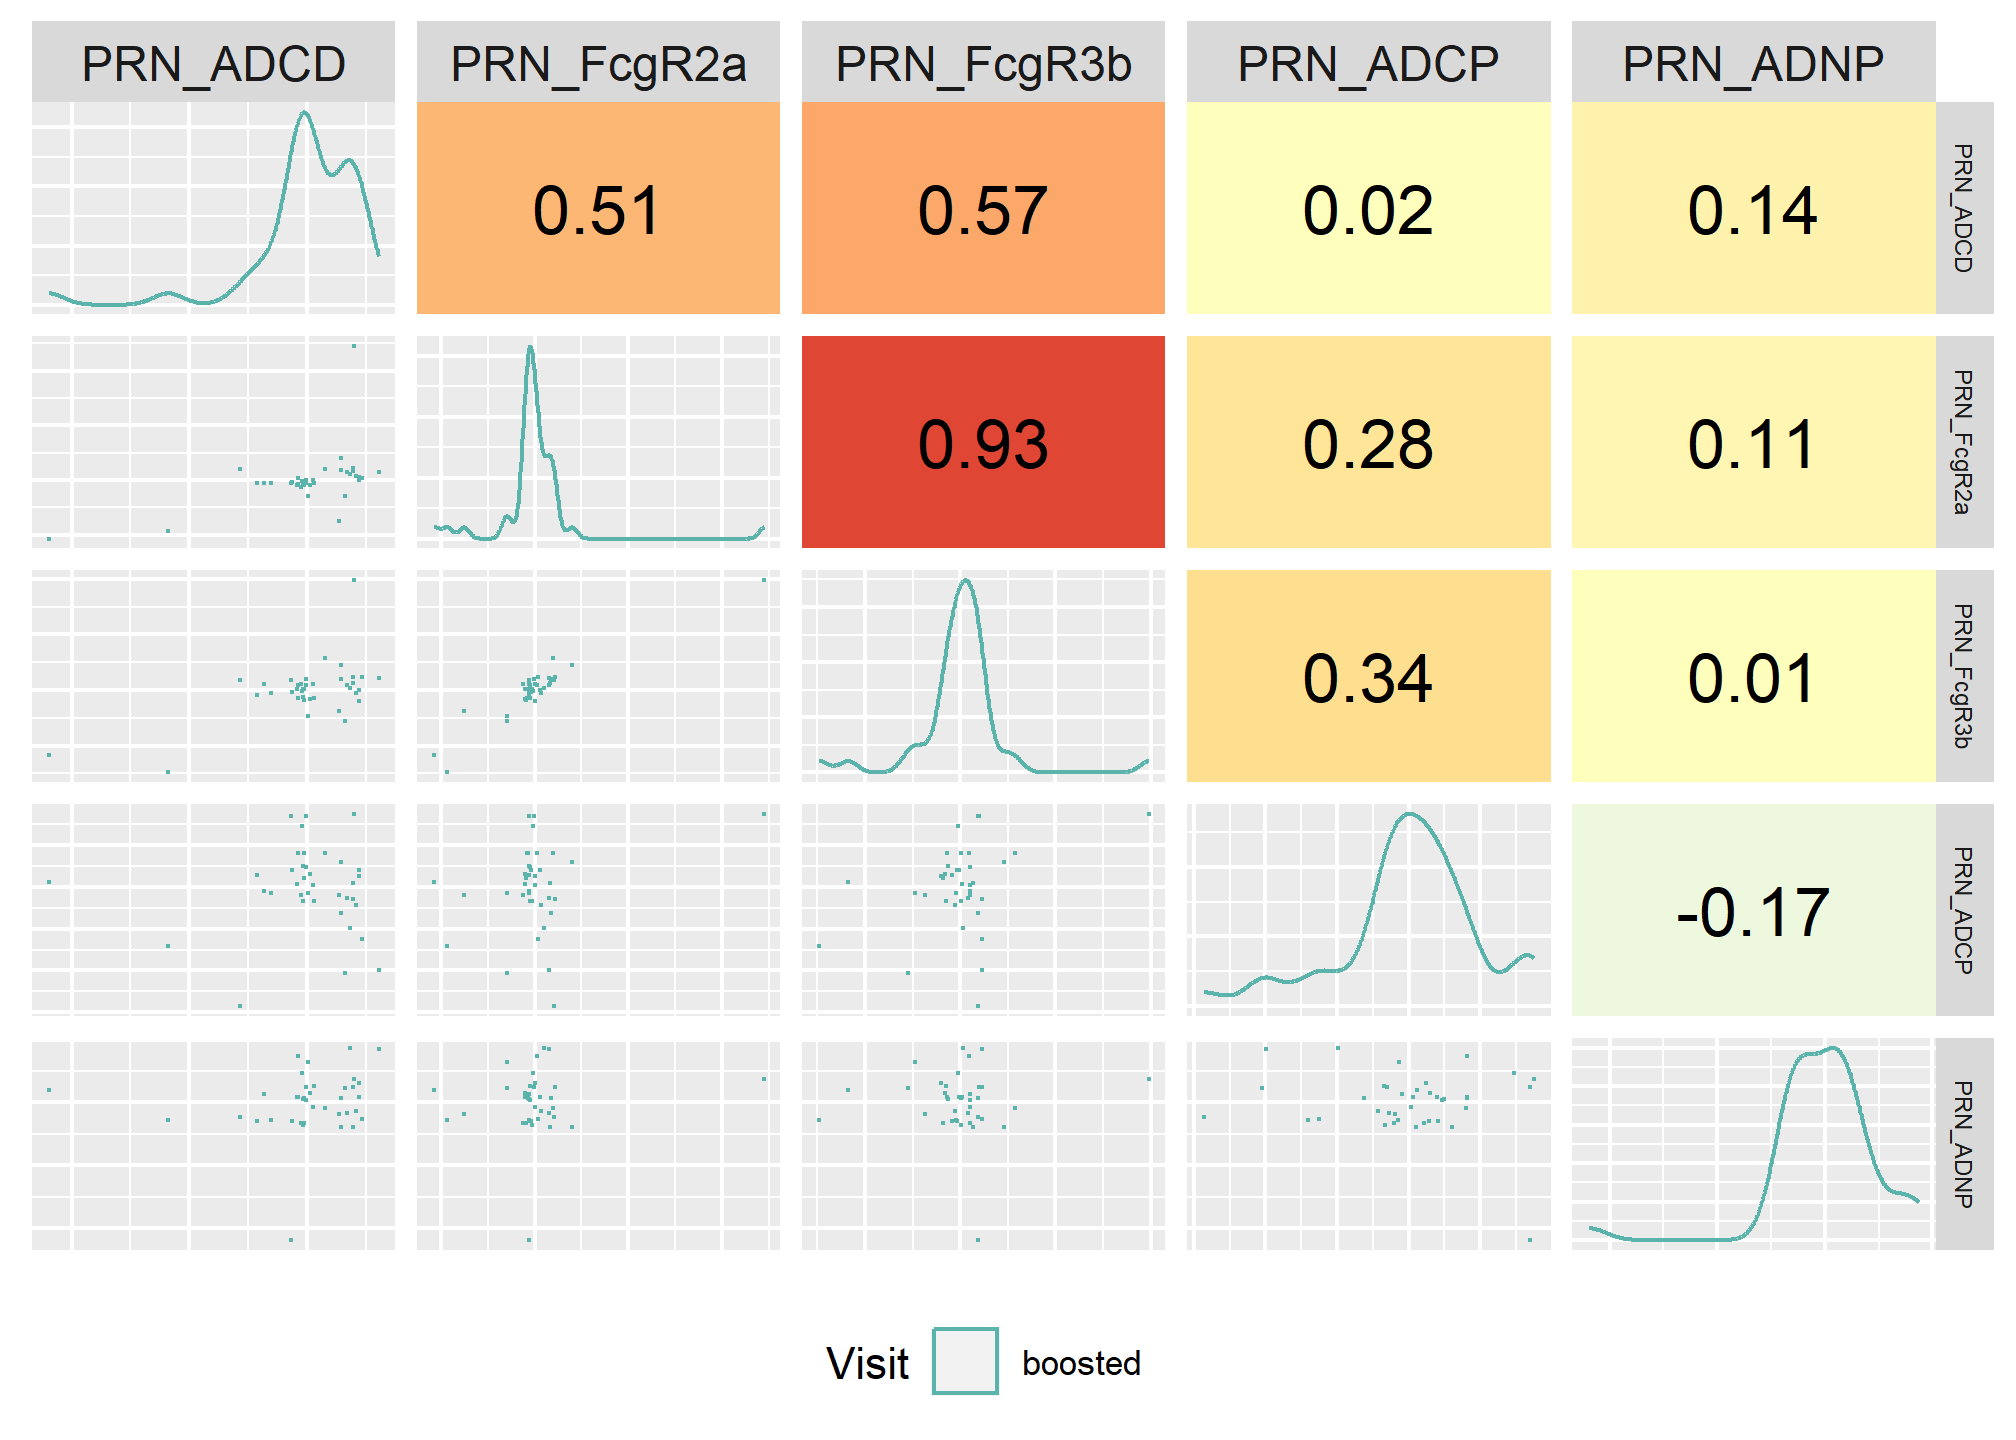Click the boosted legend key box
This screenshot has height=1440, width=2016.
[965, 1361]
